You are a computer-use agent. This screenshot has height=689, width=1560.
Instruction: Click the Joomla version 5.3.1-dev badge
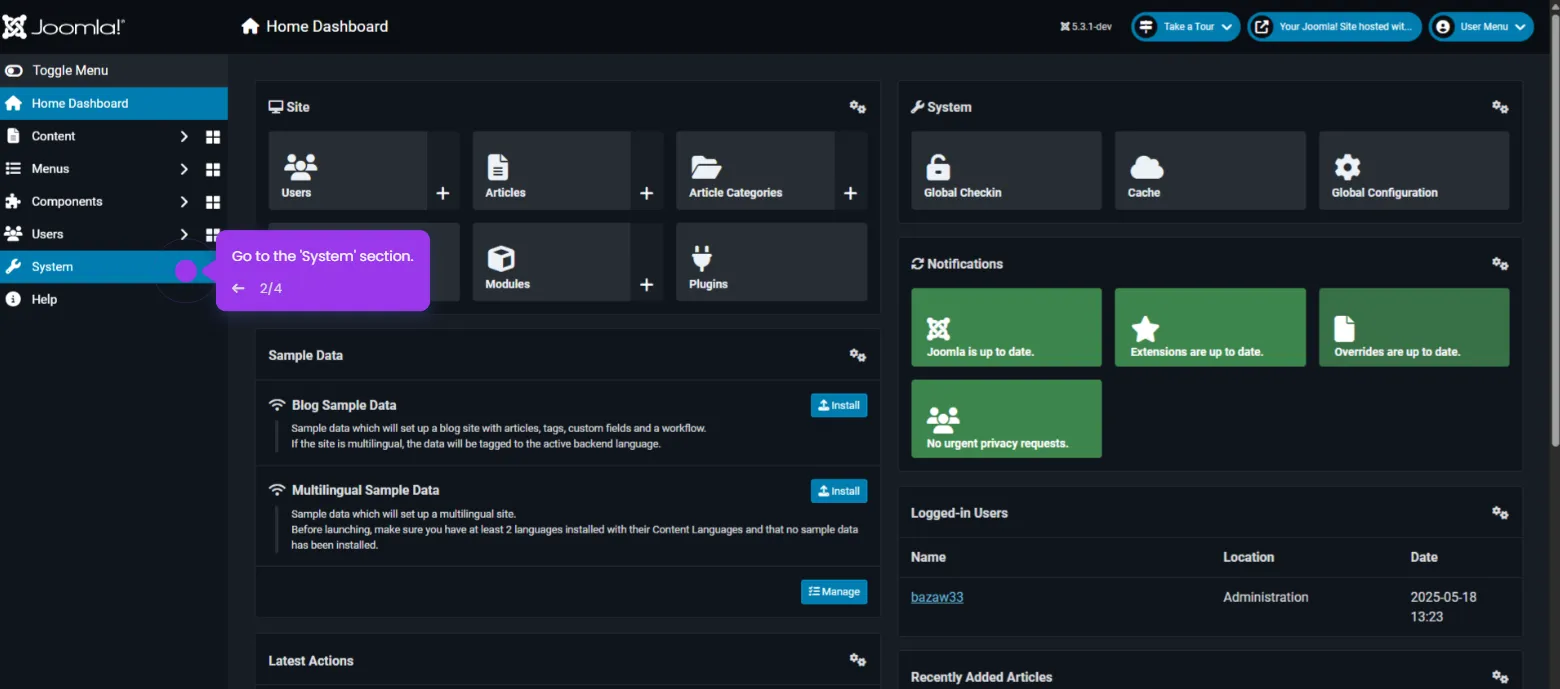[1086, 27]
